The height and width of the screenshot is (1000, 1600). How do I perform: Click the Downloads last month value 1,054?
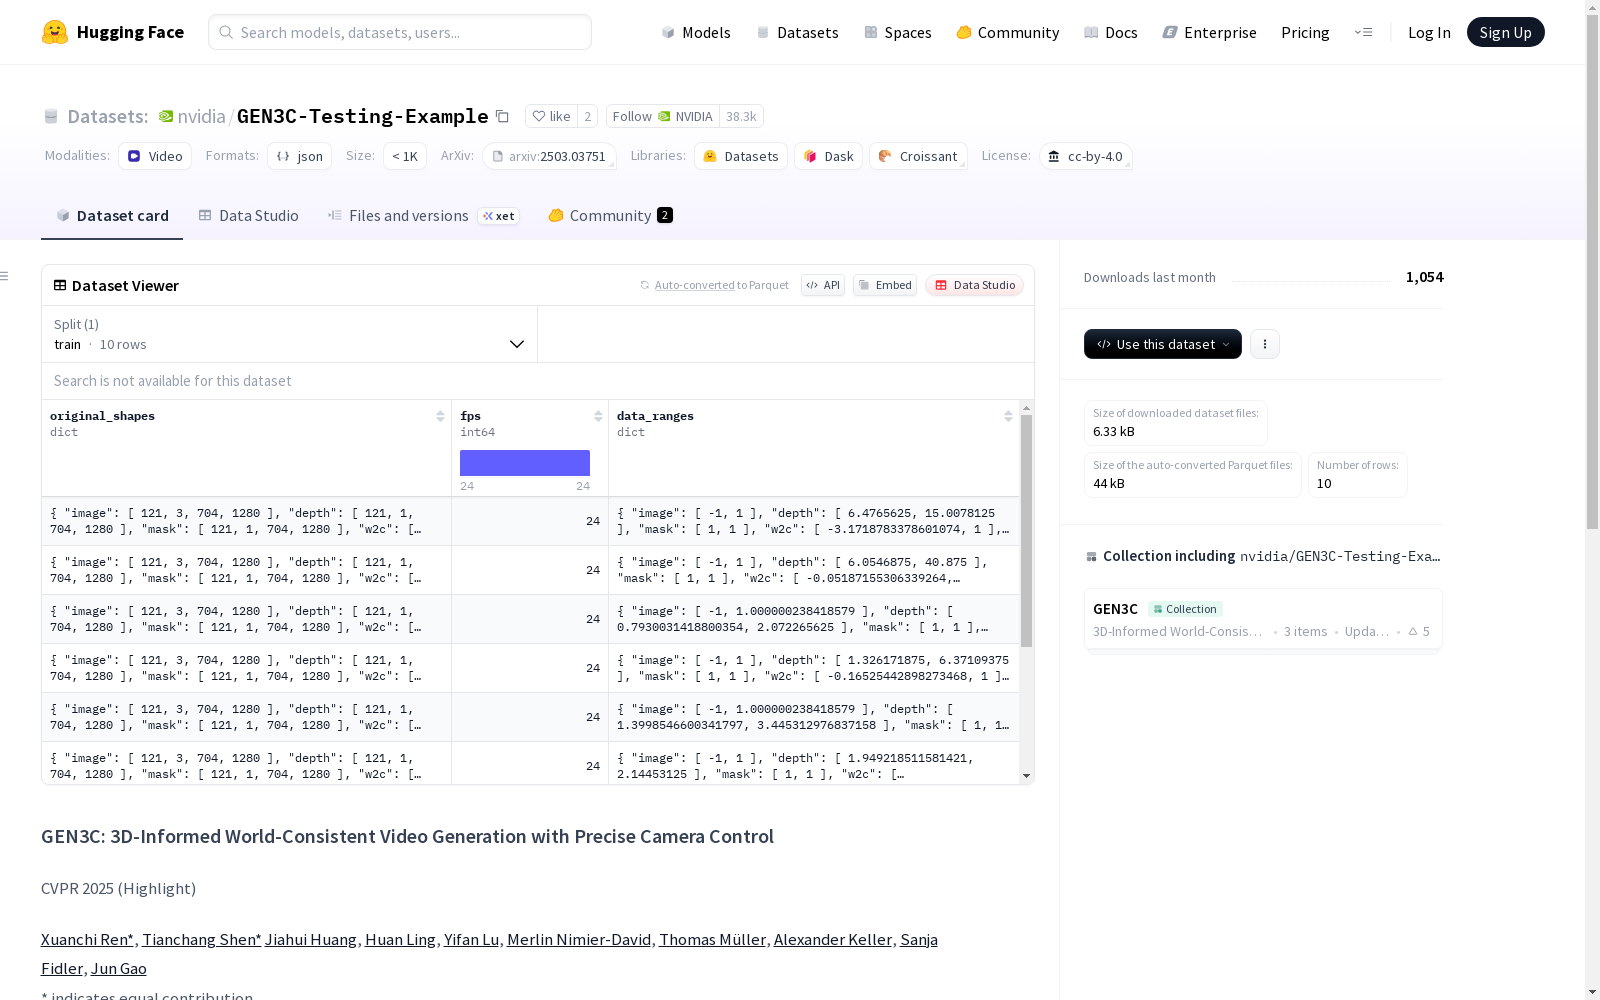click(x=1425, y=277)
